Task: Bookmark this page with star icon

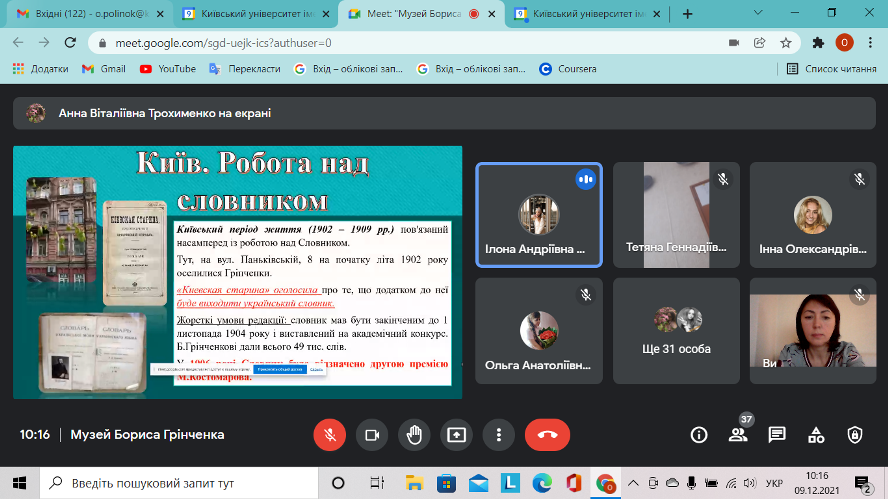Action: coord(785,42)
